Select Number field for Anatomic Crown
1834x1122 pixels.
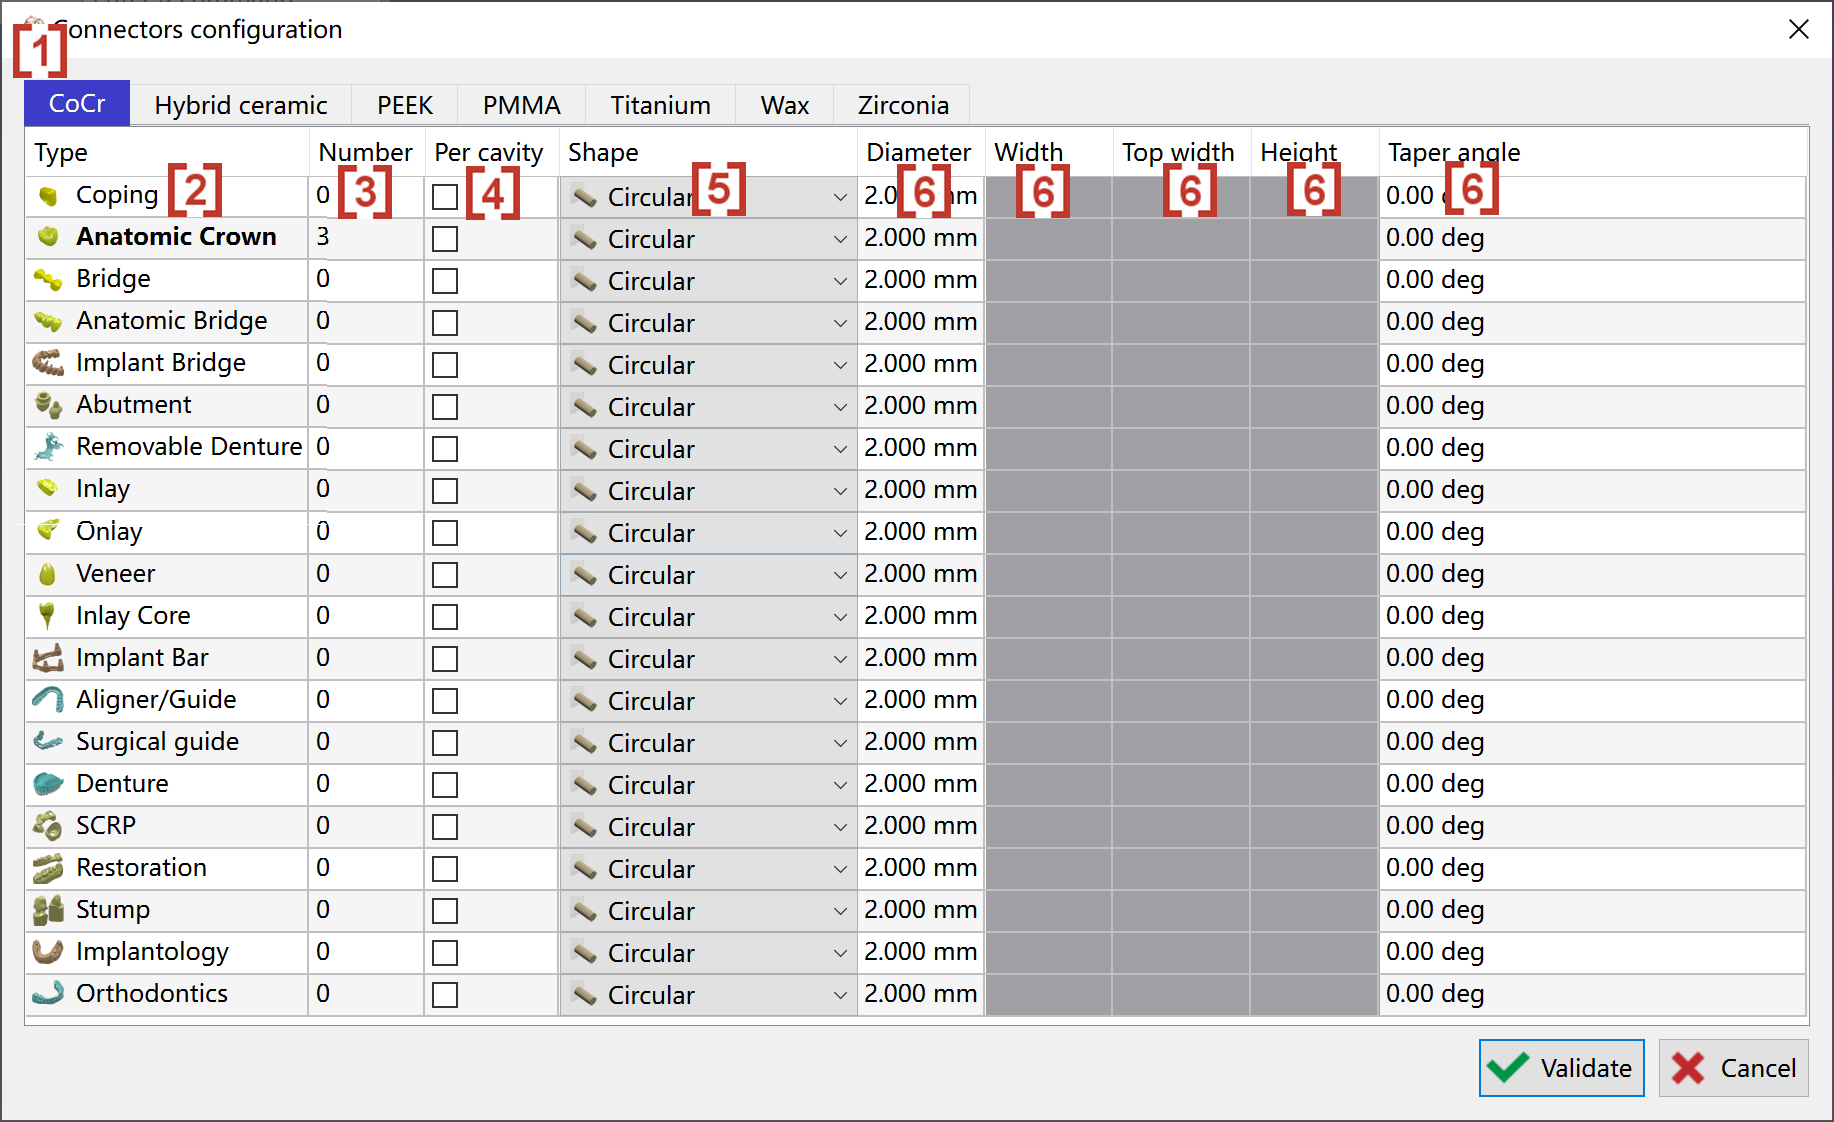tap(366, 237)
